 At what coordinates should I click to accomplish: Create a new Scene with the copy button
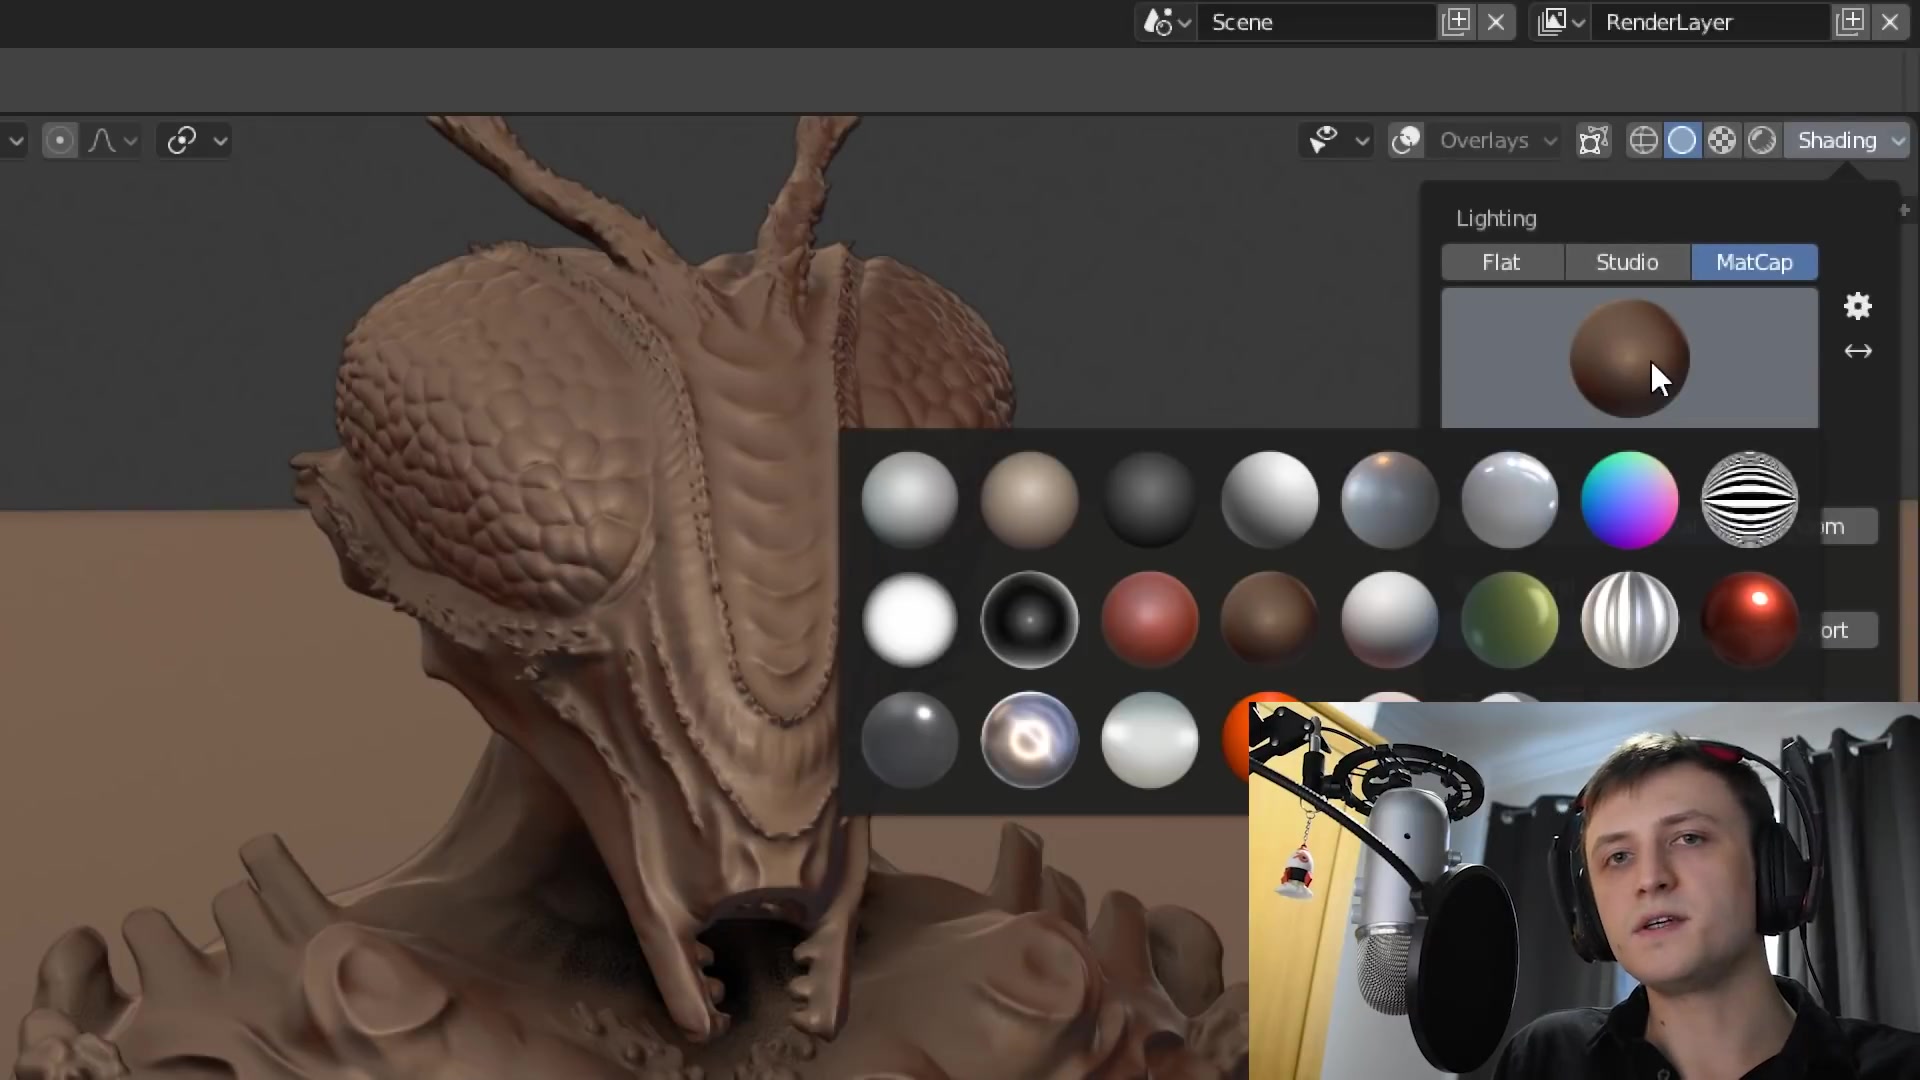coord(1456,22)
